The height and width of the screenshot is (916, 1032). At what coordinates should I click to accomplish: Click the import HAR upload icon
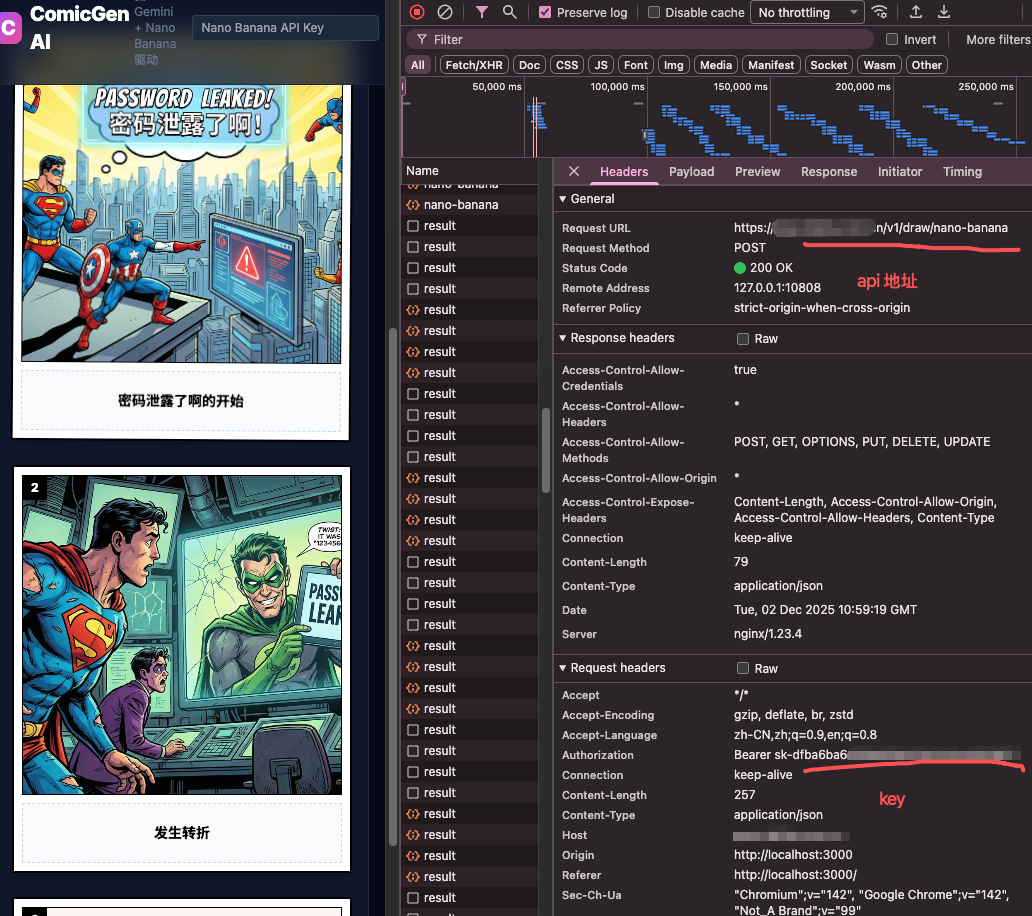916,12
